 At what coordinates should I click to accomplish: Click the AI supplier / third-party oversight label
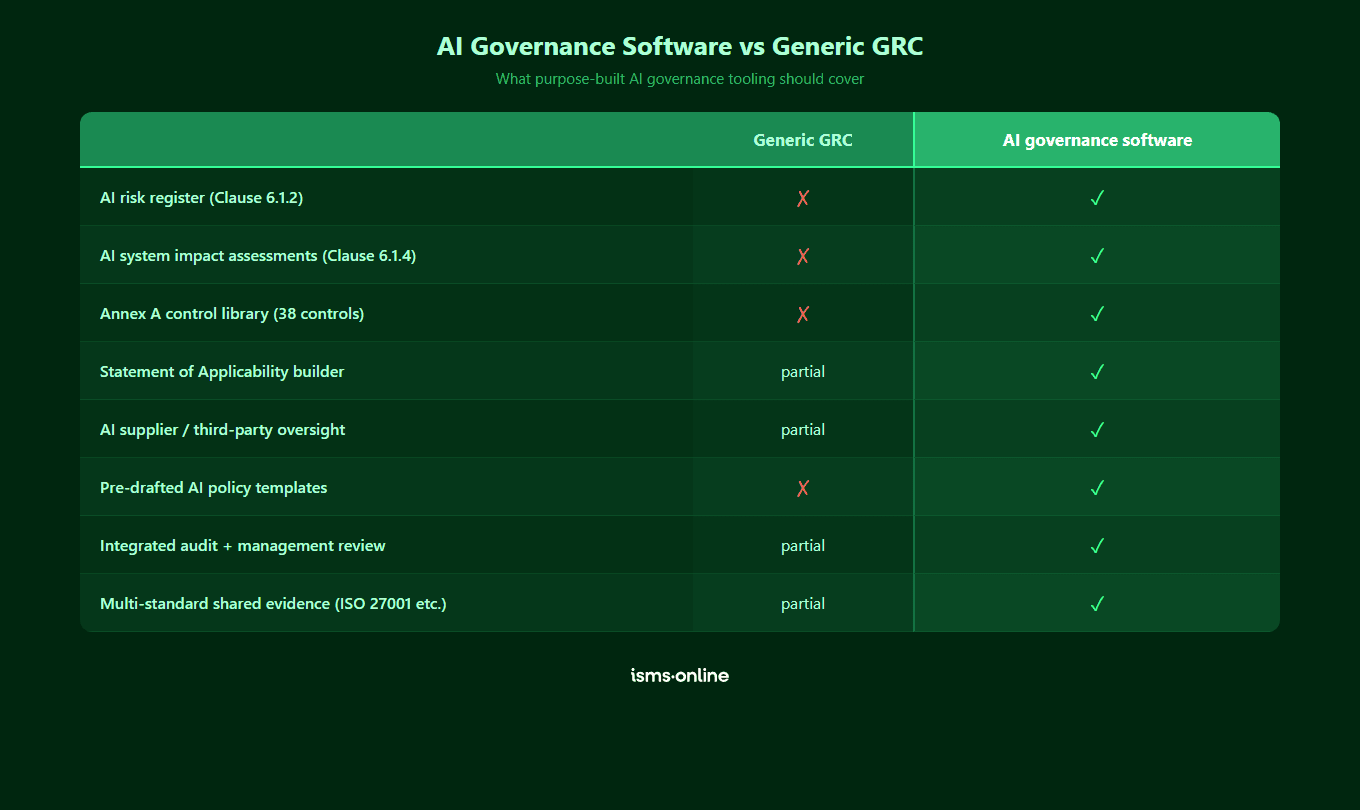pos(222,429)
